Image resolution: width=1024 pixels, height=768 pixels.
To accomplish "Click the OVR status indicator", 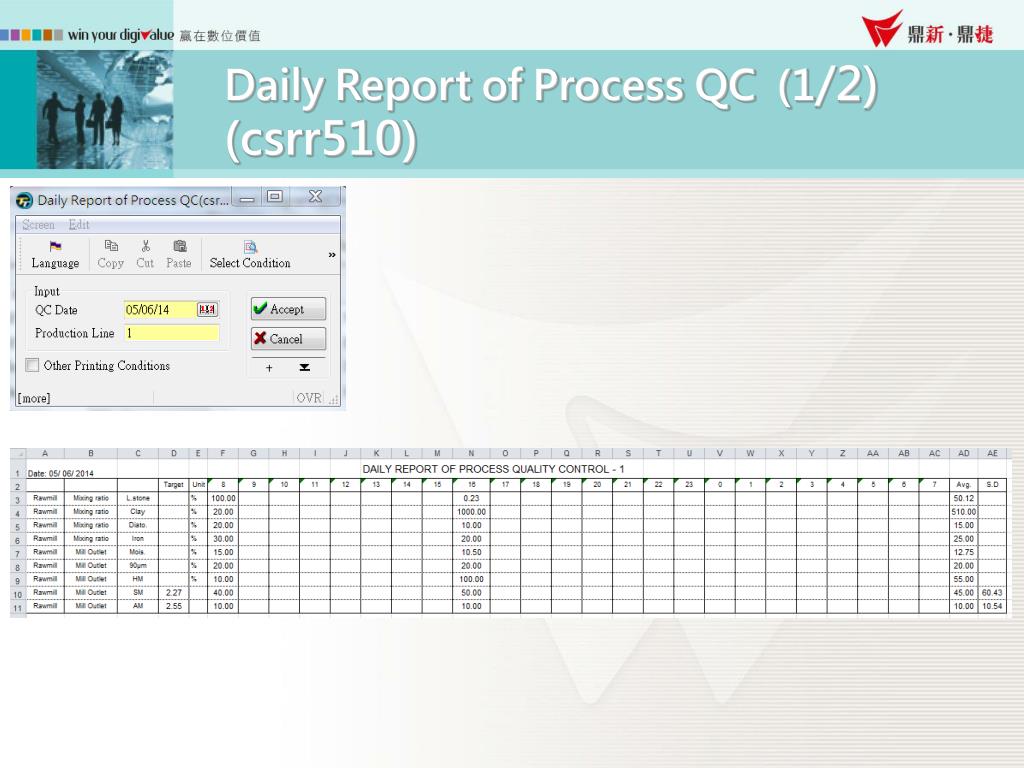I will 309,398.
